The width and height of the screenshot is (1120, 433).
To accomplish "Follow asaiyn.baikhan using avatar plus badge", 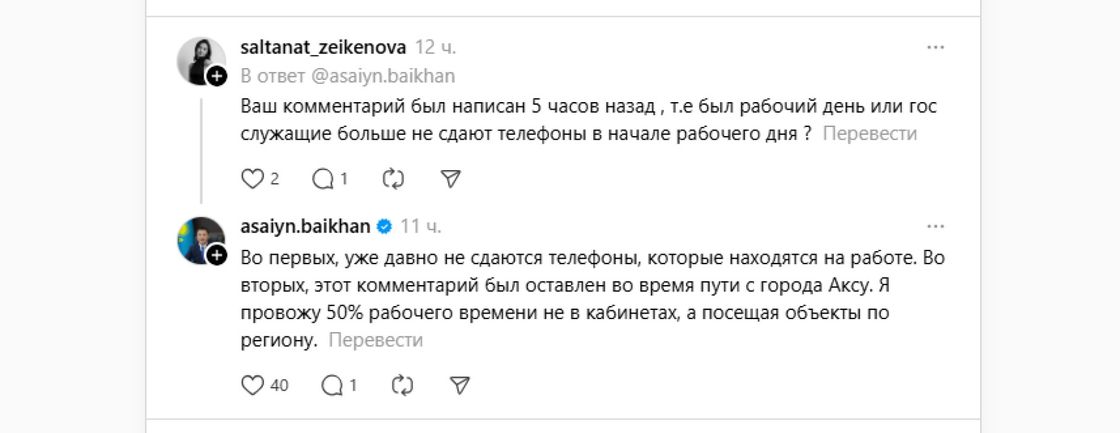I will tap(218, 256).
